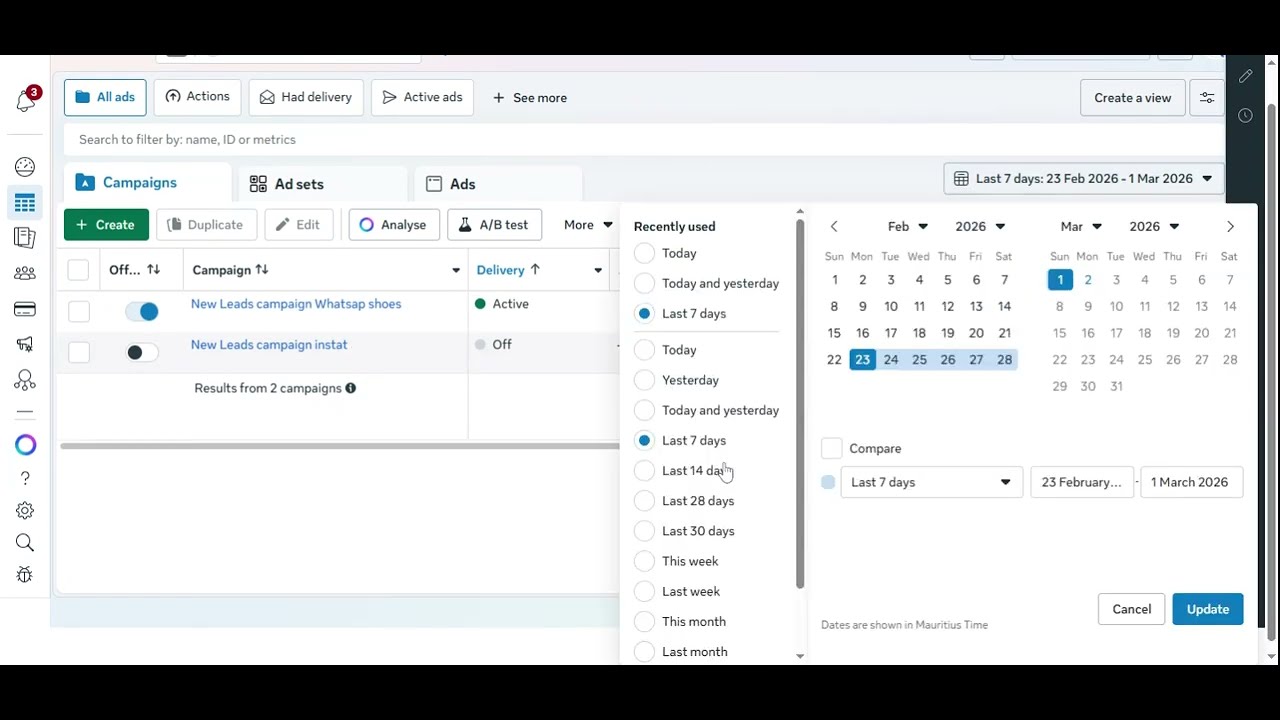Open the date range selector in header

(x=1084, y=179)
